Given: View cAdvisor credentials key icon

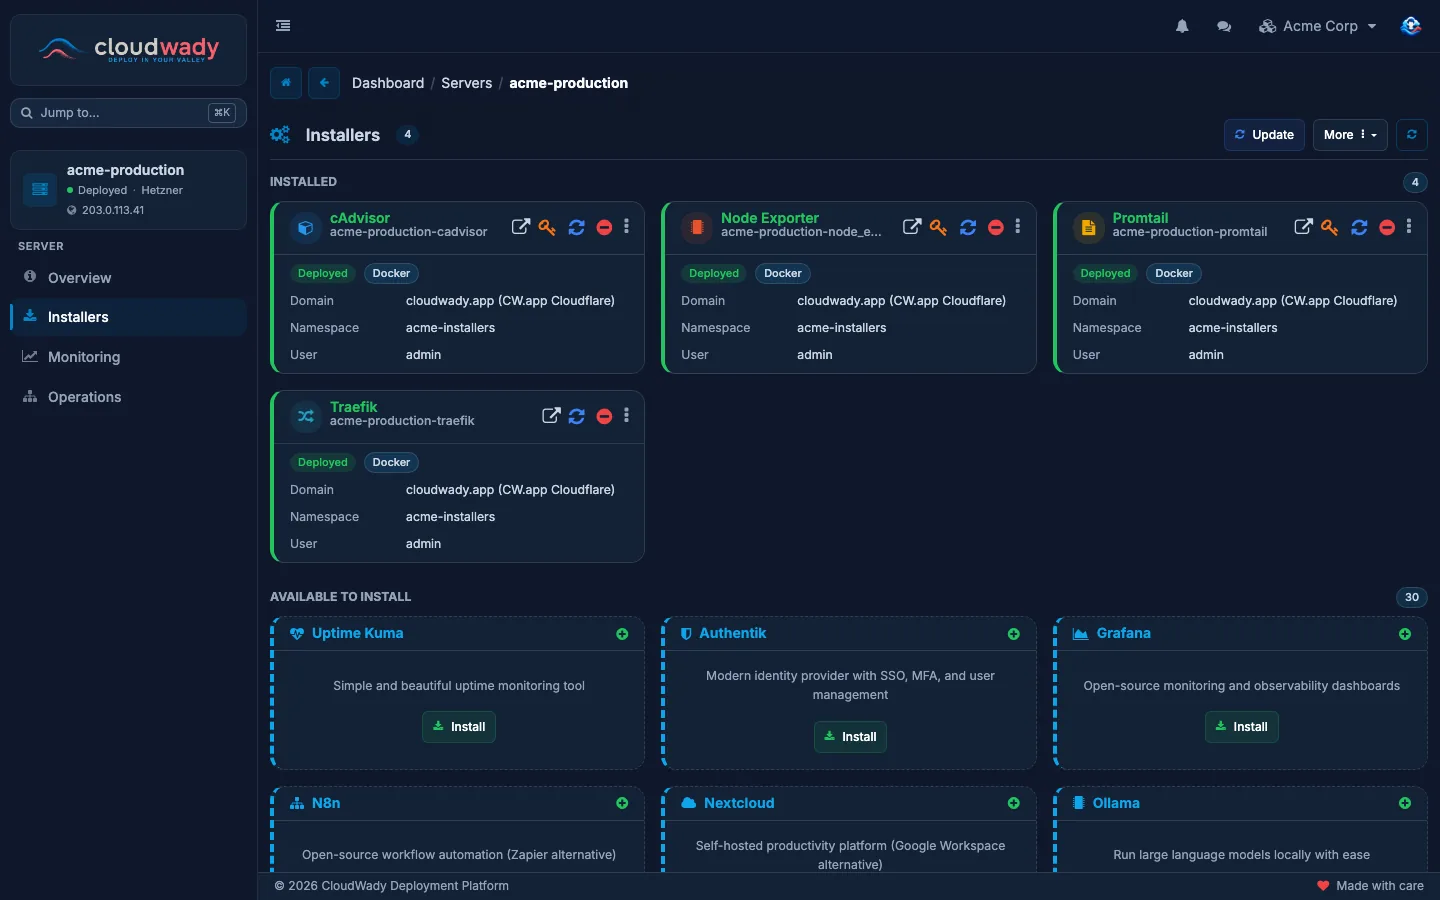Looking at the screenshot, I should click(x=547, y=227).
